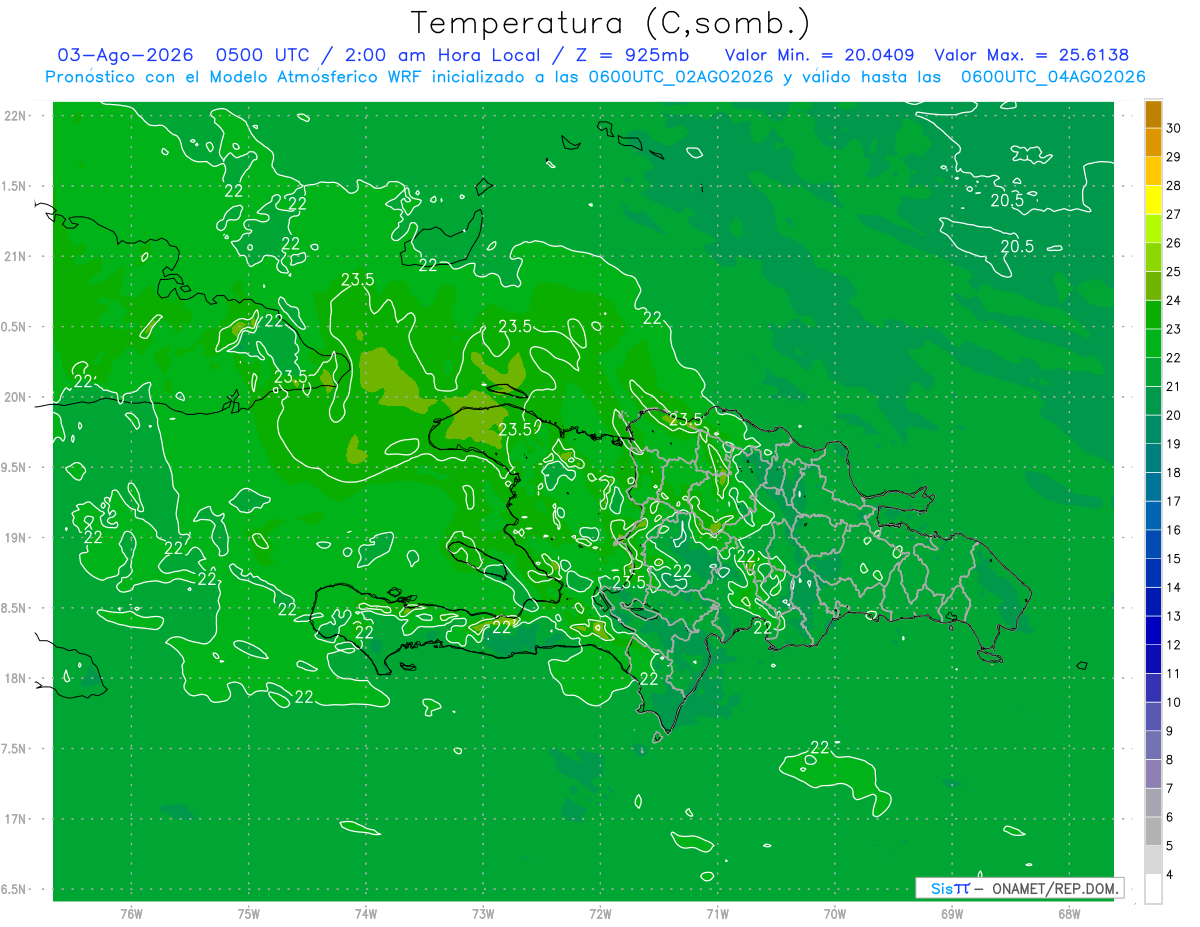Click the upper 20.5 contour label near 21.5N
This screenshot has height=927, width=1200.
pyautogui.click(x=1007, y=201)
